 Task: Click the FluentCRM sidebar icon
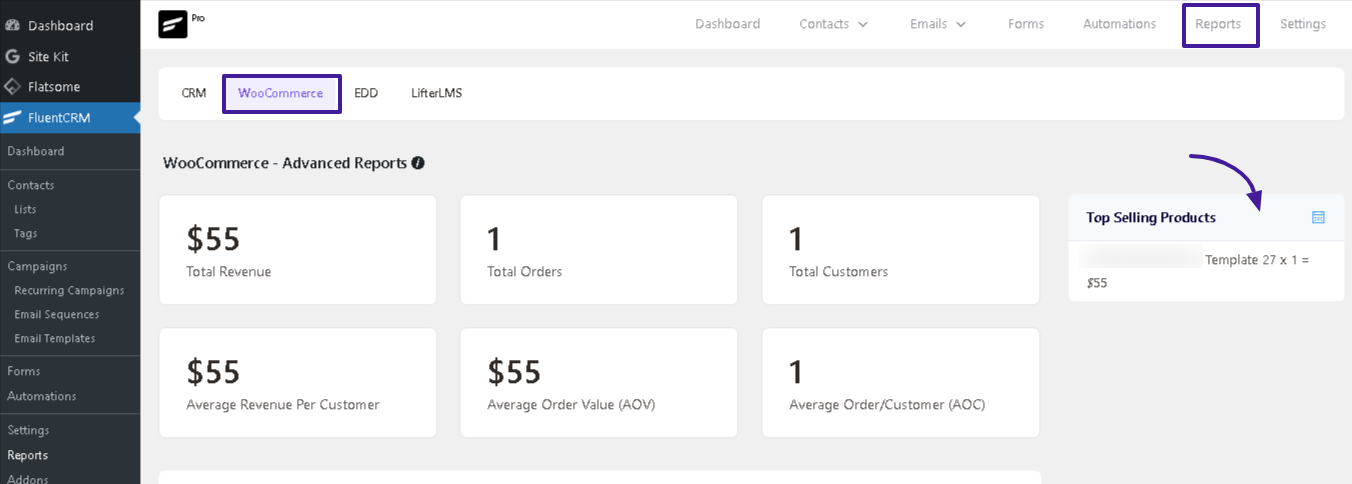[x=12, y=118]
